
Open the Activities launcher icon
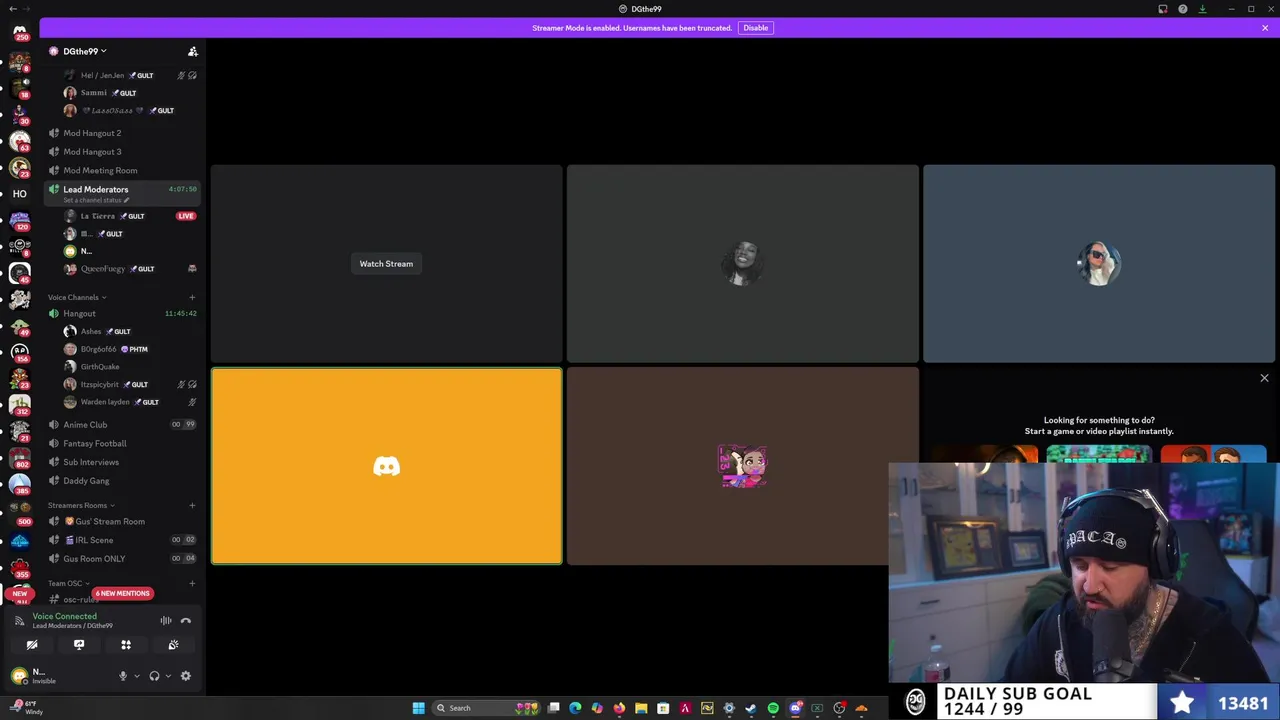[126, 645]
